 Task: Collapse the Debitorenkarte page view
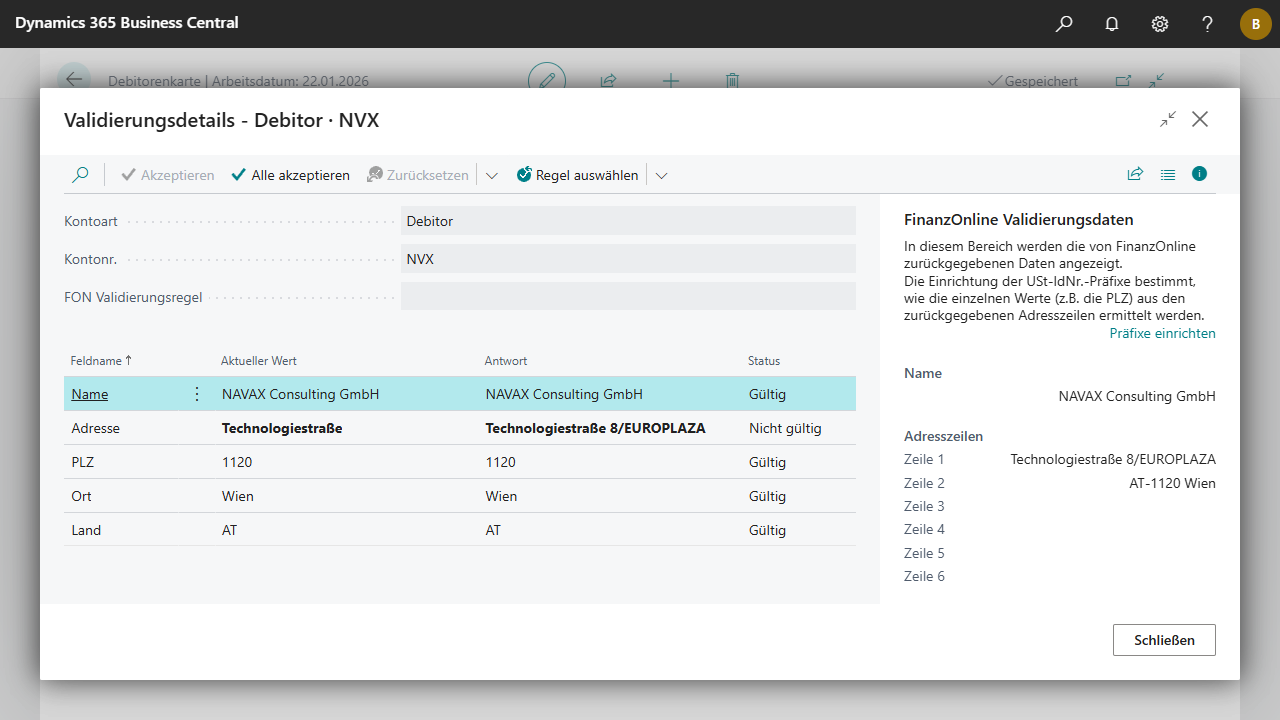click(x=1156, y=81)
